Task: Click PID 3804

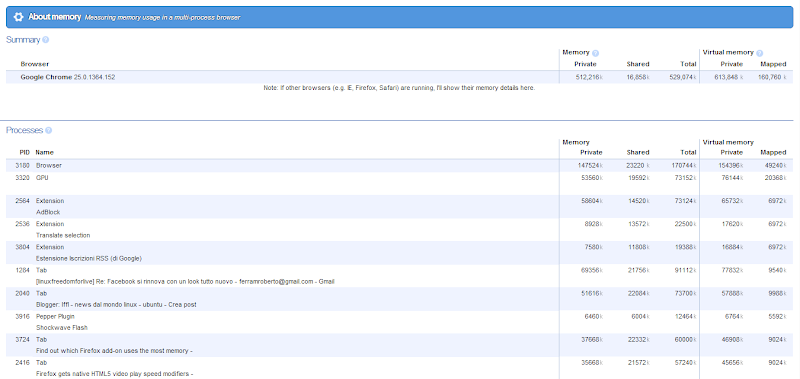Action: [x=23, y=247]
